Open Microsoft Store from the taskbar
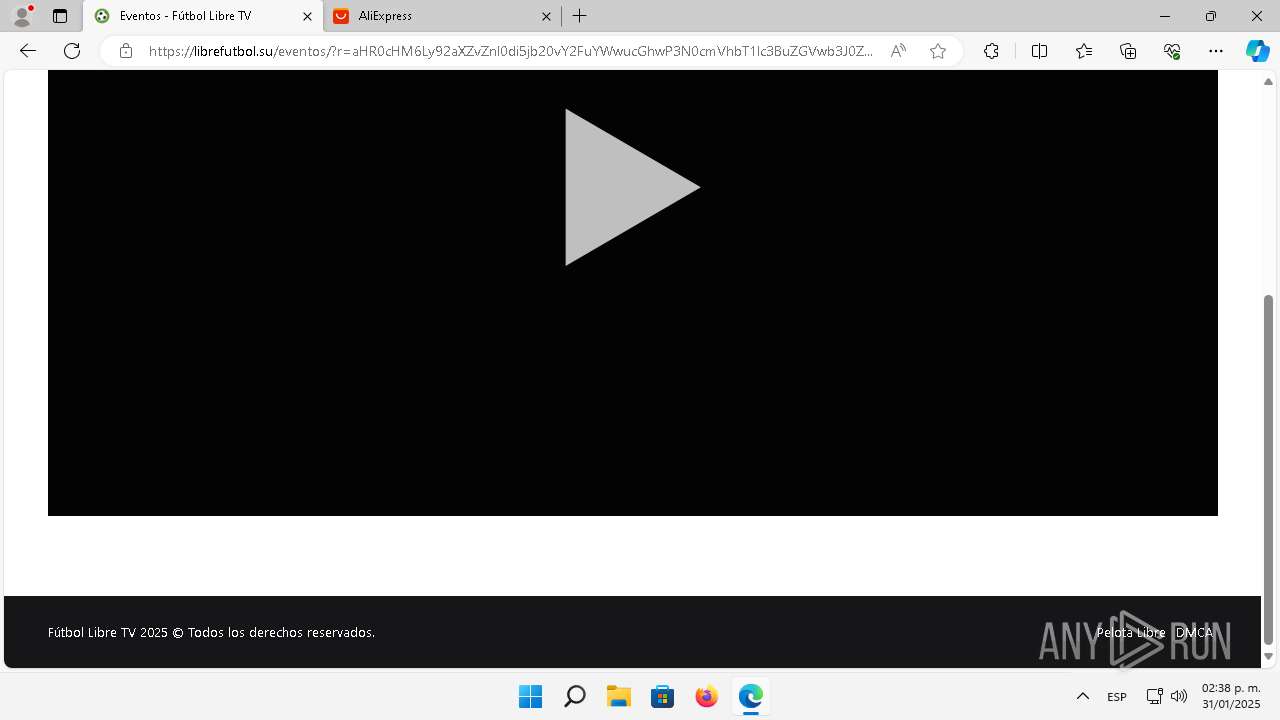The image size is (1280, 720). pos(662,696)
